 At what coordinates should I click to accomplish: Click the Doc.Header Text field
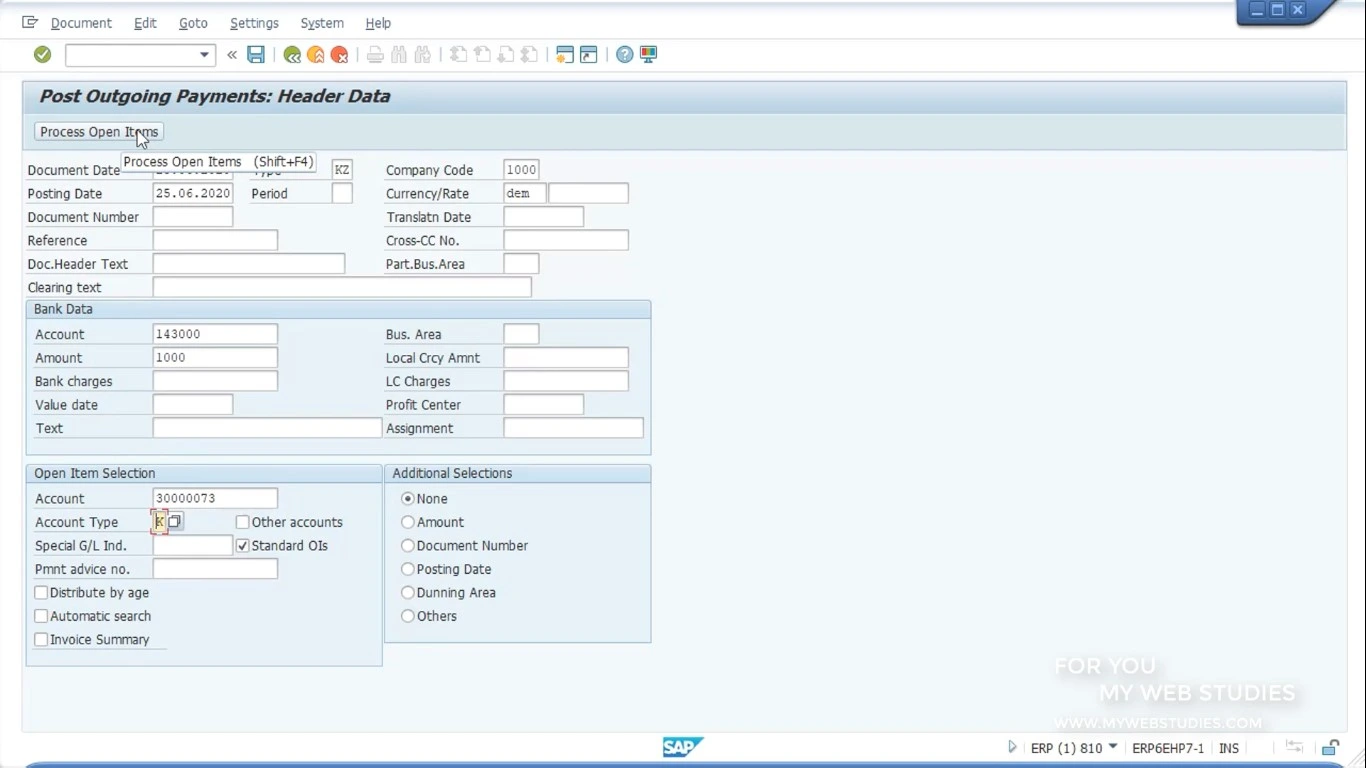click(249, 264)
